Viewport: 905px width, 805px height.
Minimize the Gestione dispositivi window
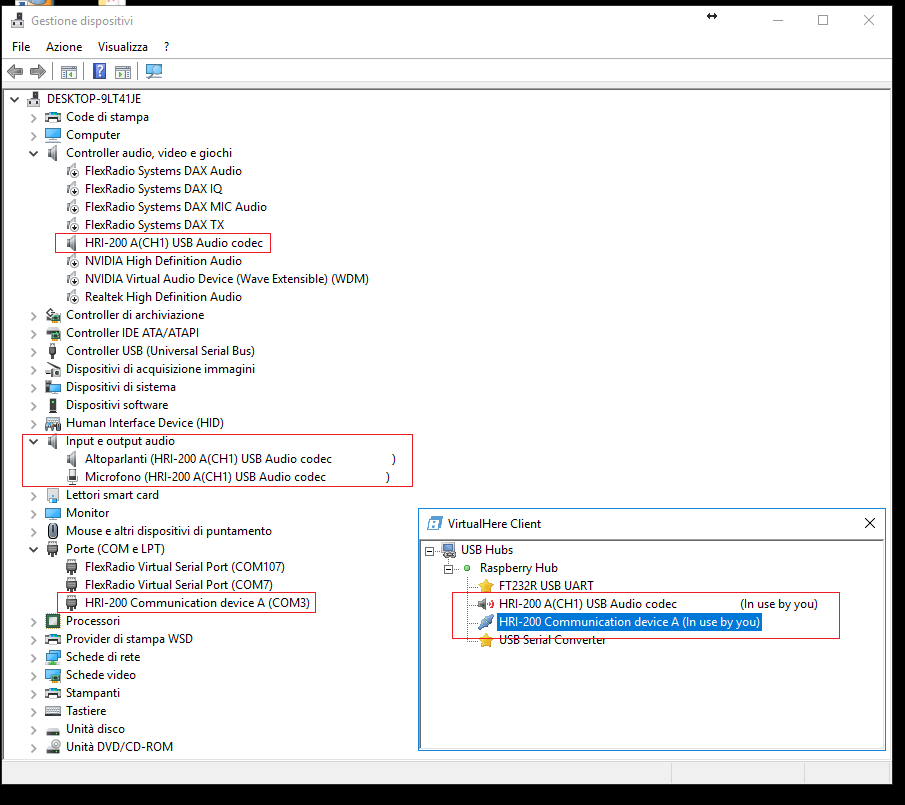pos(778,20)
